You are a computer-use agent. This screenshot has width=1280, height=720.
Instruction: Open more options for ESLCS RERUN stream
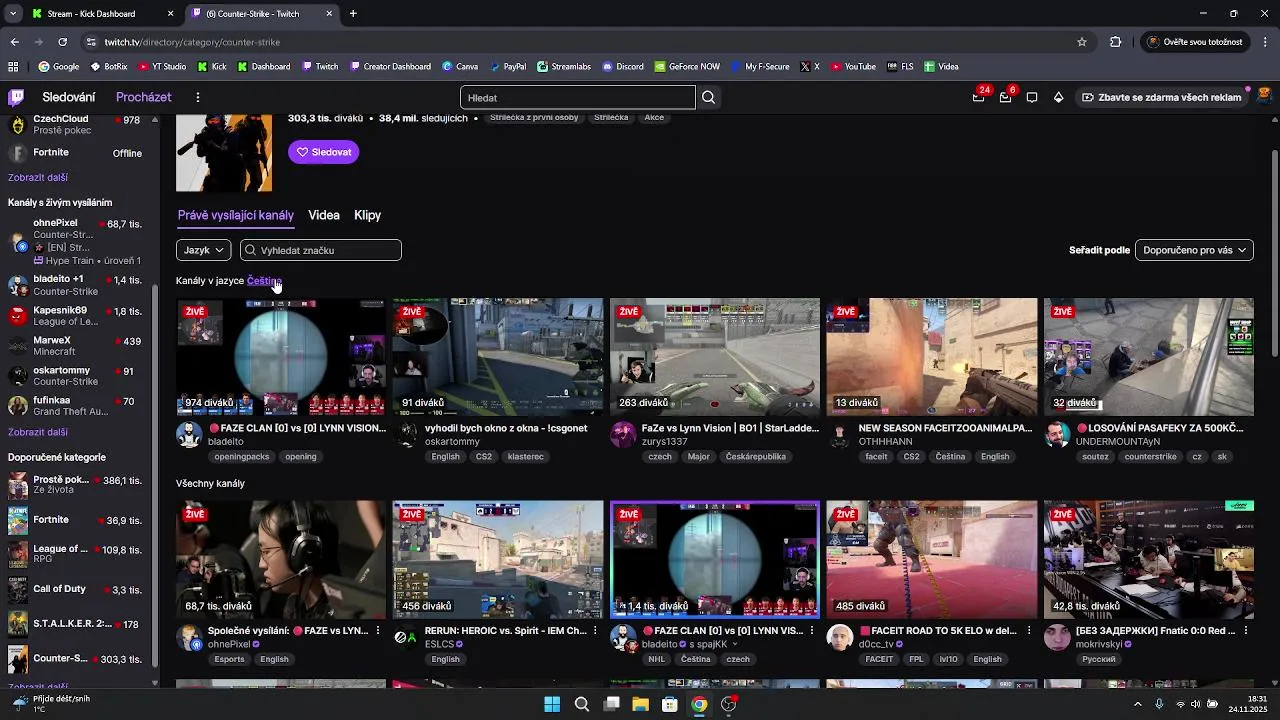coord(595,631)
